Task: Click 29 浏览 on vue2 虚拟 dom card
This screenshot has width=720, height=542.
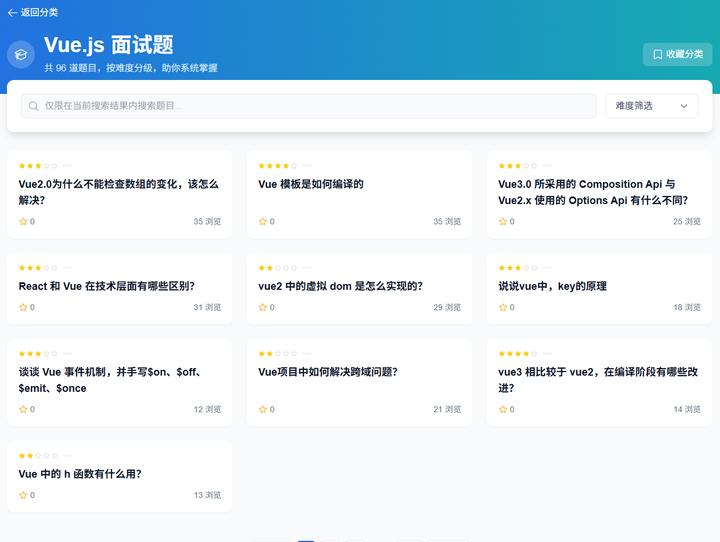Action: click(447, 307)
